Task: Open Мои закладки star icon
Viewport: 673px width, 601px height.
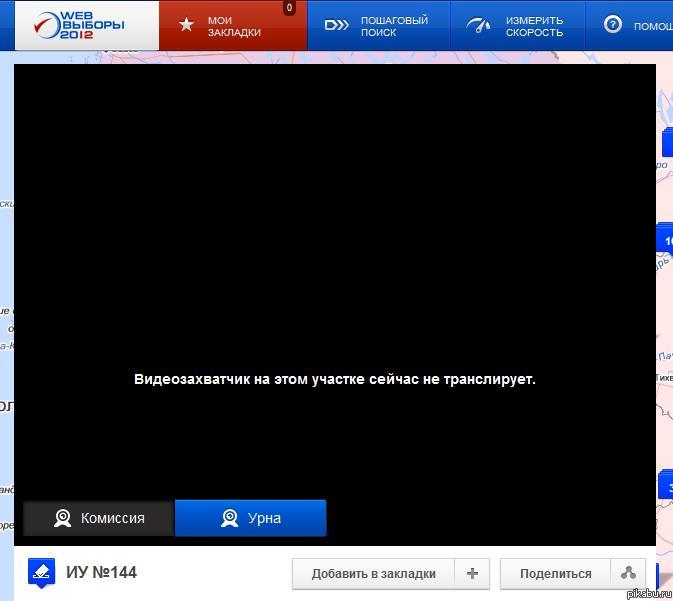Action: coord(186,24)
